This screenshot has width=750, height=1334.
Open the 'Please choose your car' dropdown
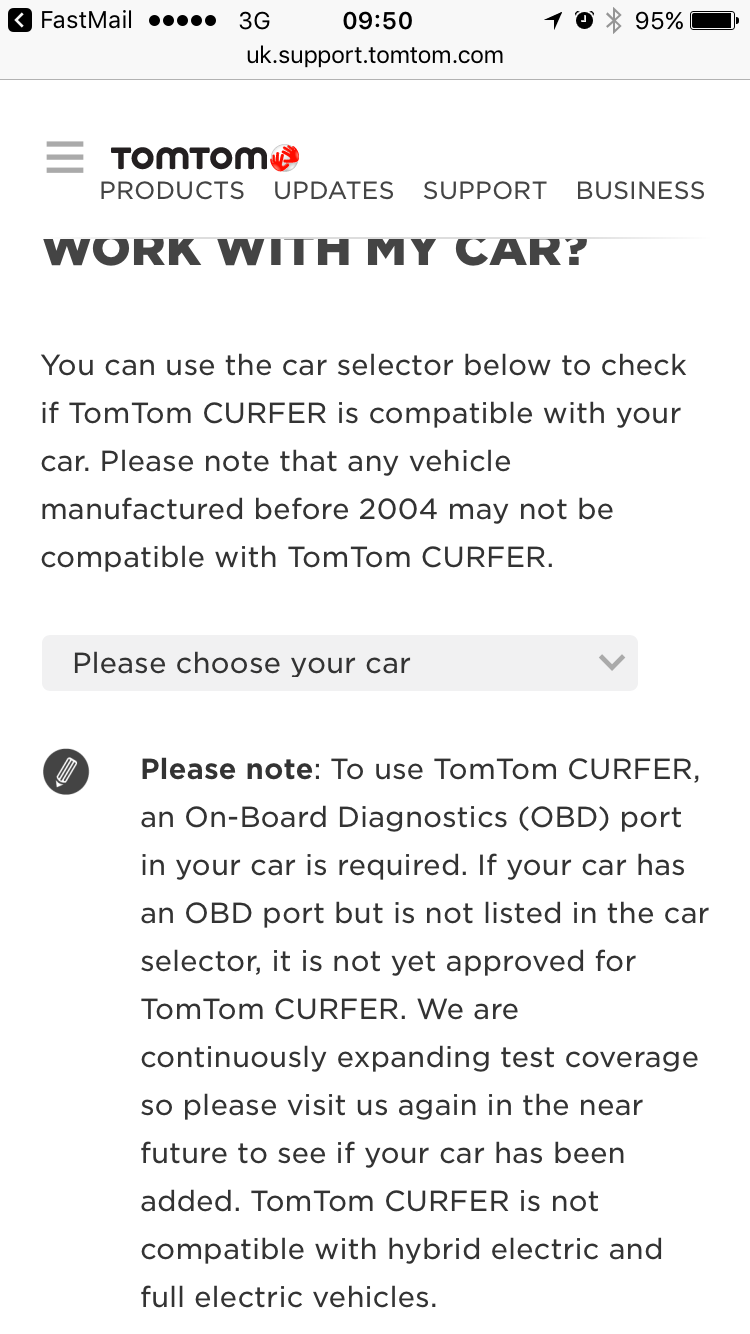tap(339, 663)
